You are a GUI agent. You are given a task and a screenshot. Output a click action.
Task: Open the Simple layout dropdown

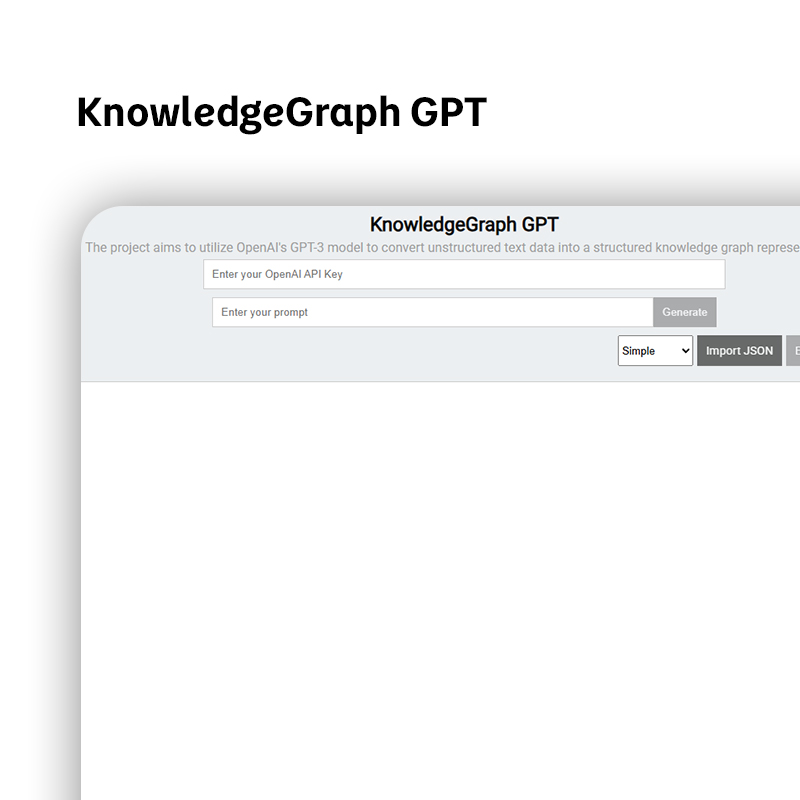655,351
